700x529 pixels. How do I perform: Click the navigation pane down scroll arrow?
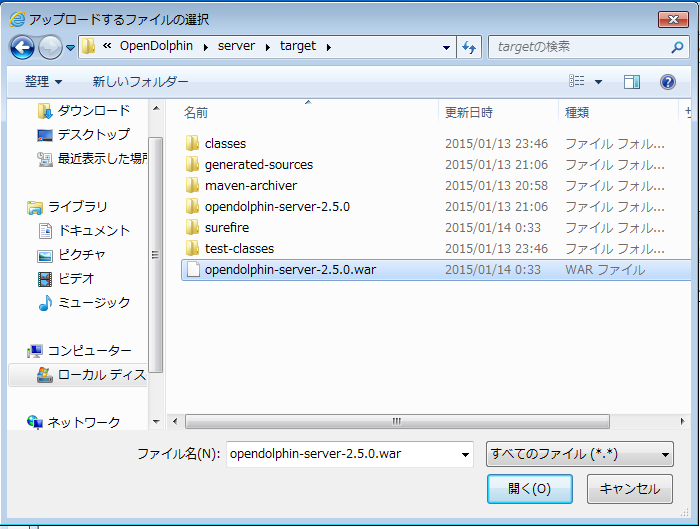[156, 422]
